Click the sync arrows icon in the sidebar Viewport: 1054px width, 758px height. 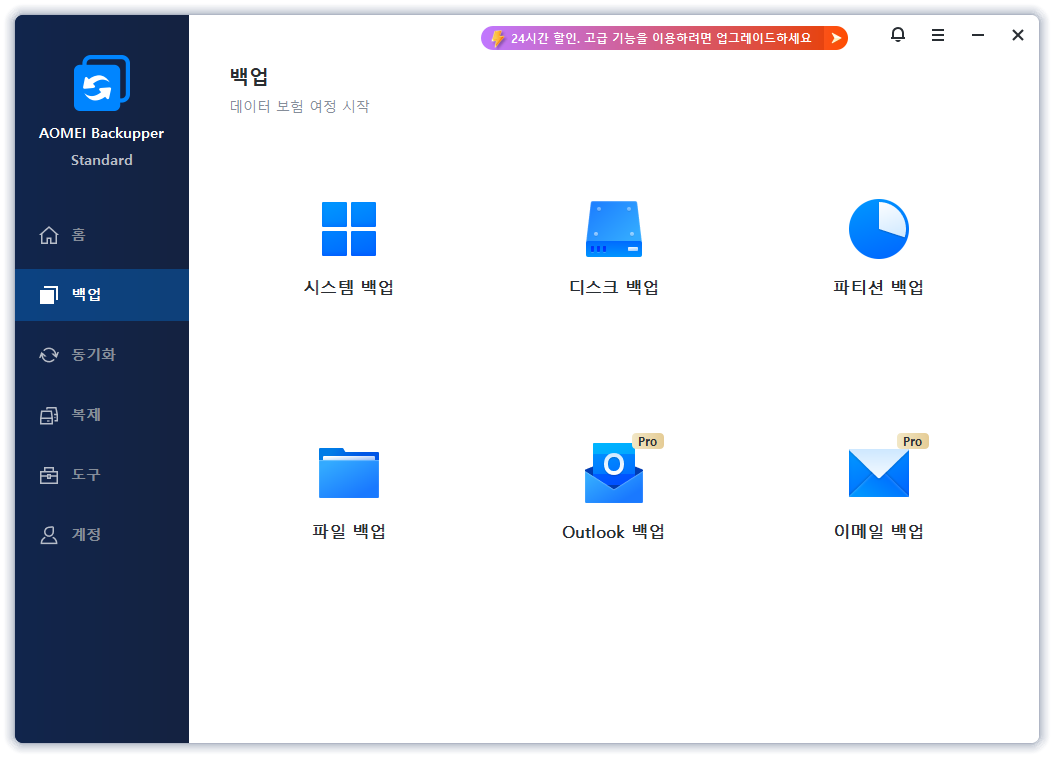[x=49, y=355]
